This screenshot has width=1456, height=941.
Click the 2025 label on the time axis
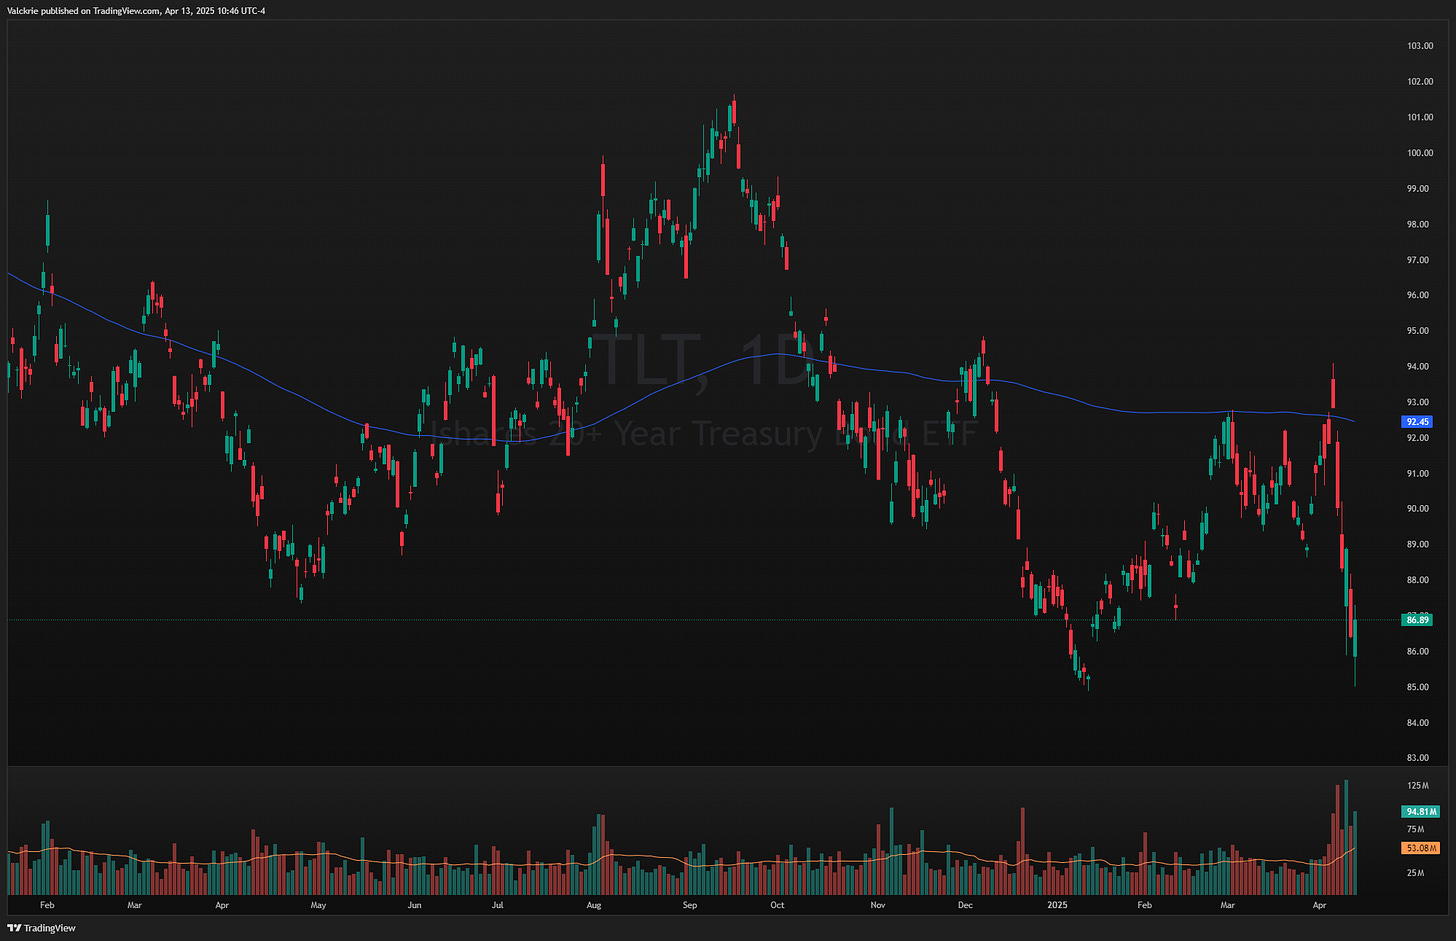(x=1058, y=905)
